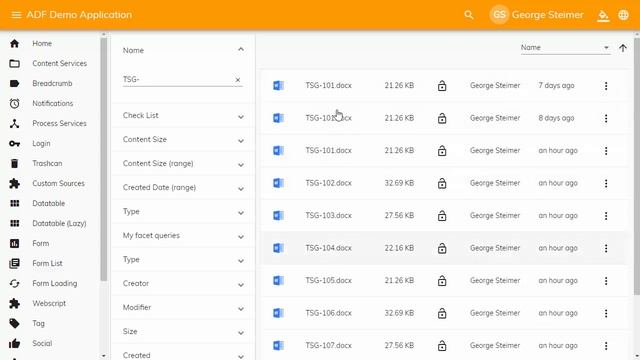The height and width of the screenshot is (360, 640).
Task: Select file name TSG-102.docx
Action: click(329, 183)
